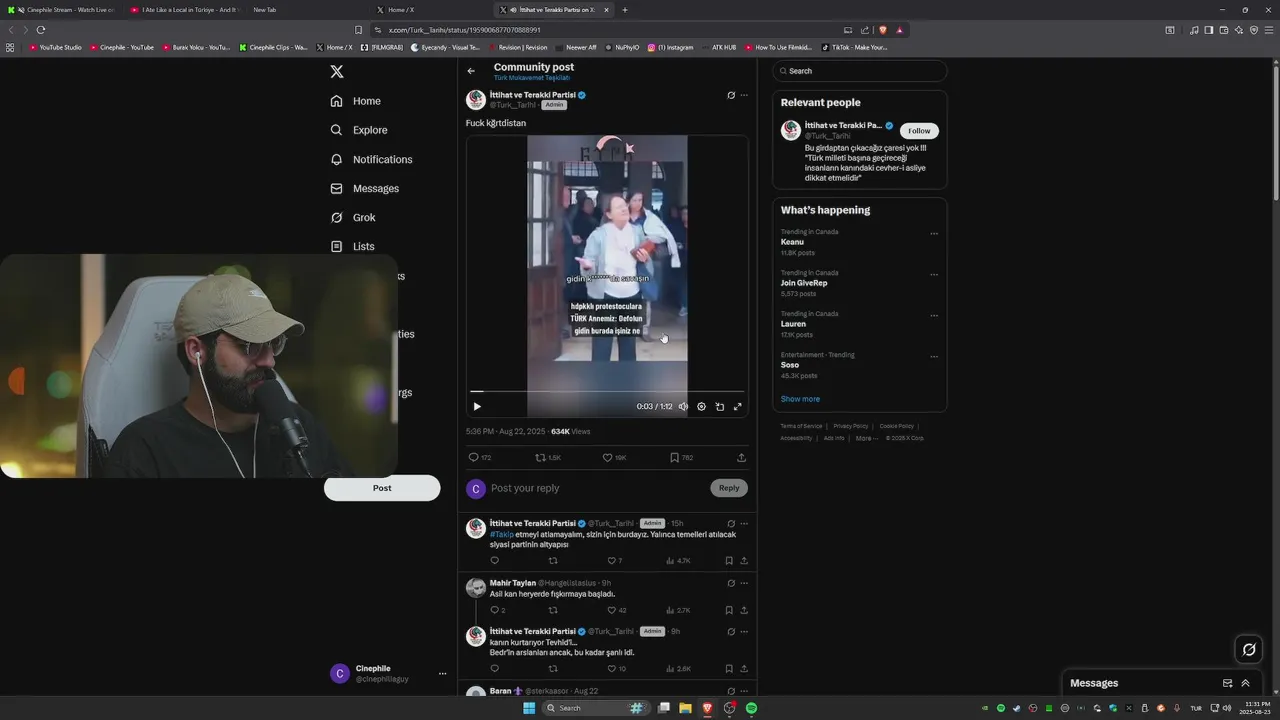1280x720 pixels.
Task: Click the Grok icon on the main post
Action: pos(731,96)
